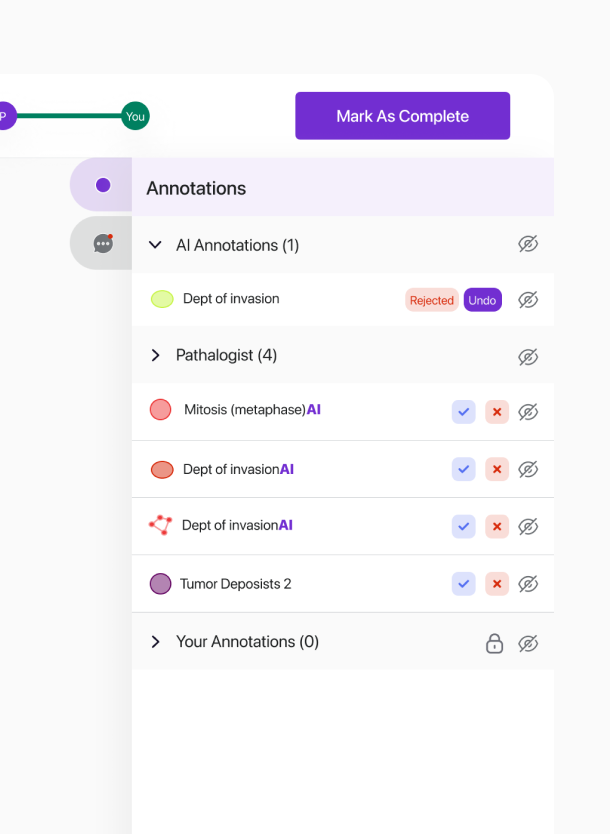Expand the Pathalogist (4) section
This screenshot has height=834, width=610.
click(155, 355)
